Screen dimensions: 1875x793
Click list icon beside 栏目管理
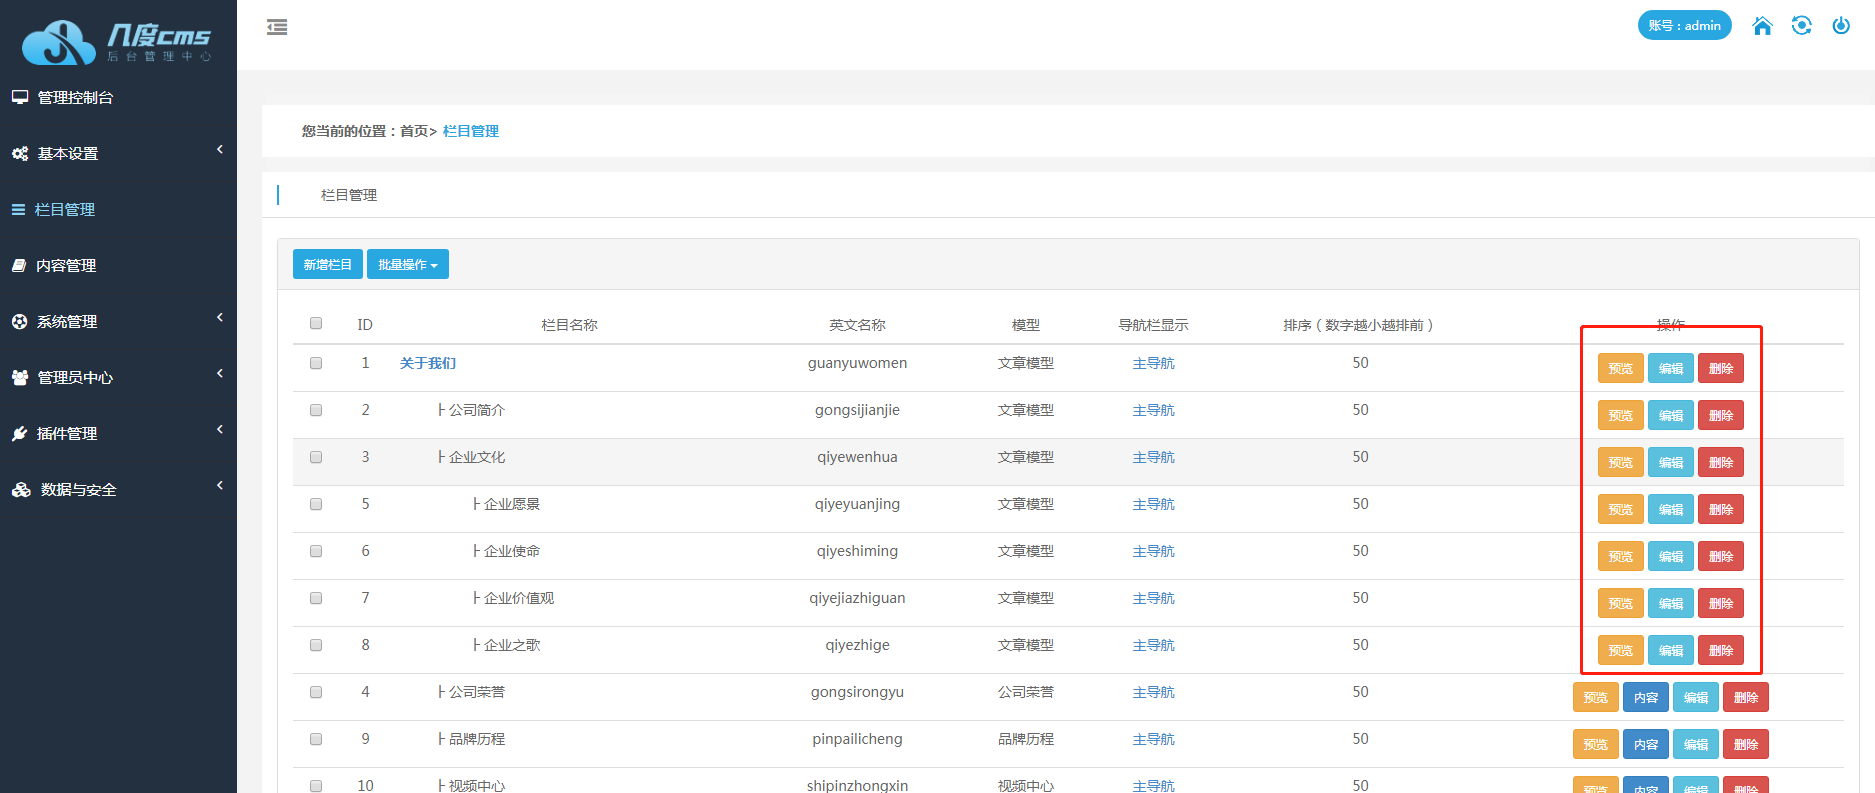18,210
